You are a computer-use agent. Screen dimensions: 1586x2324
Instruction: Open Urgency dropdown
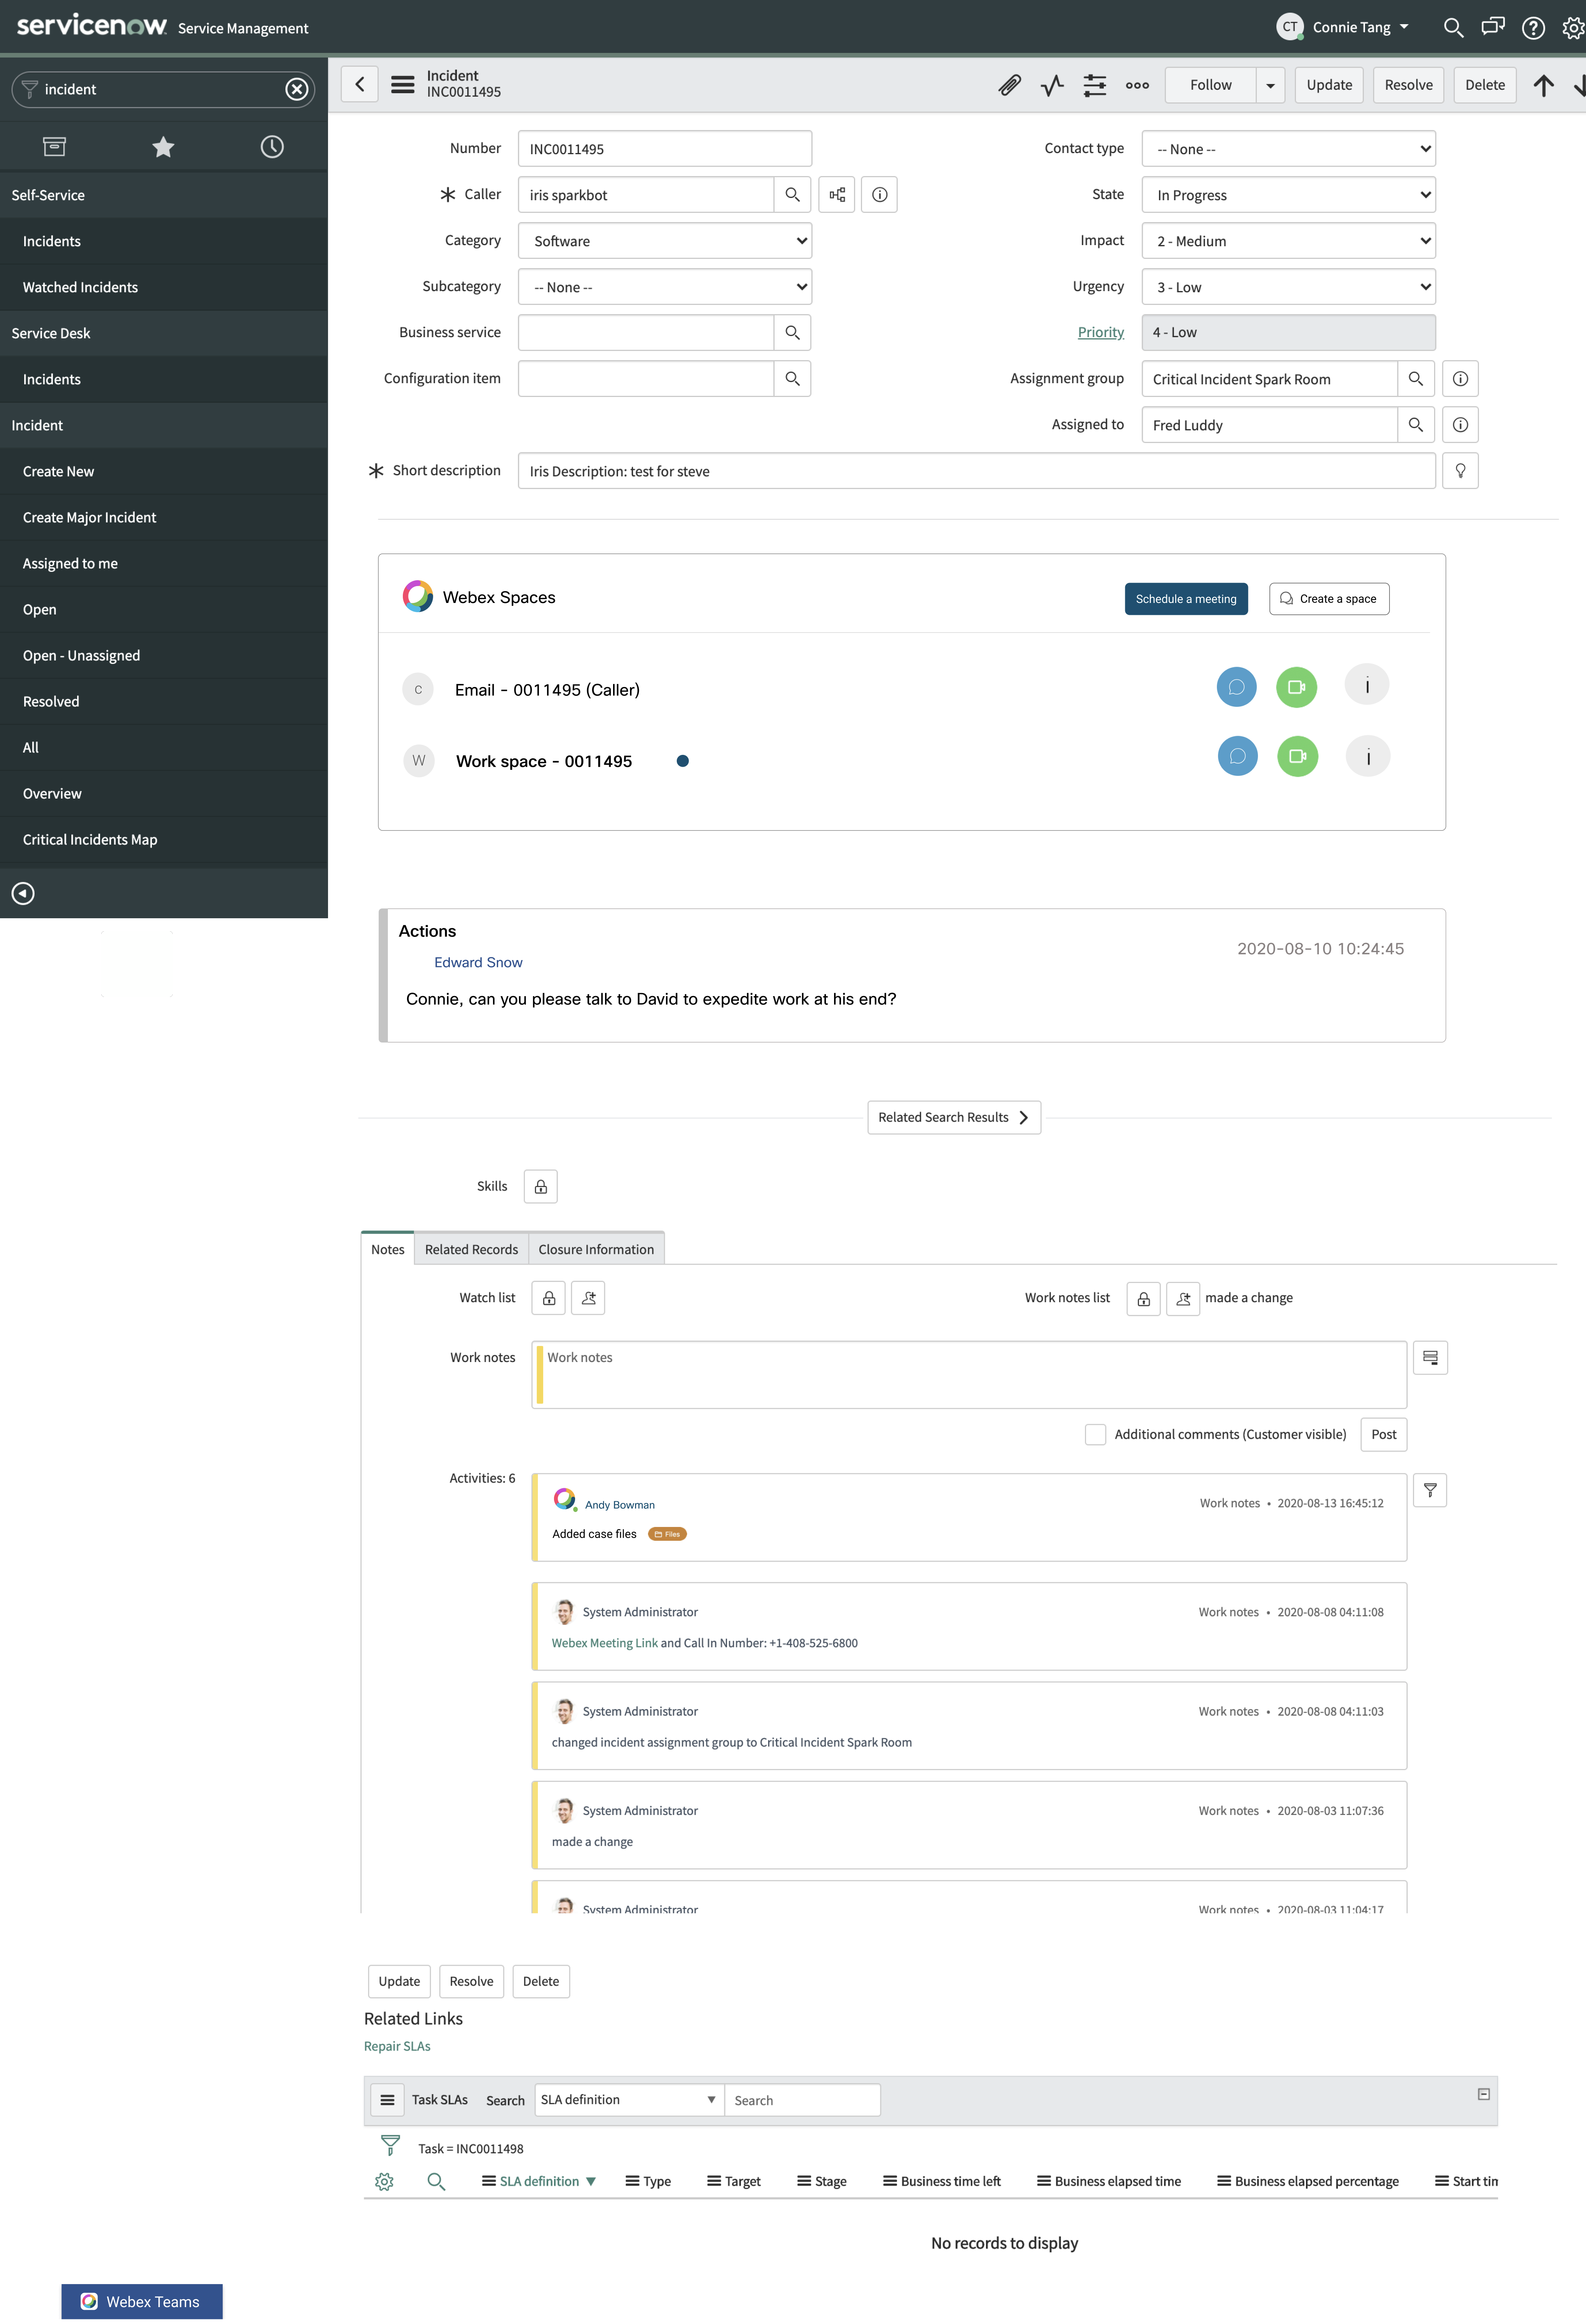click(x=1289, y=287)
